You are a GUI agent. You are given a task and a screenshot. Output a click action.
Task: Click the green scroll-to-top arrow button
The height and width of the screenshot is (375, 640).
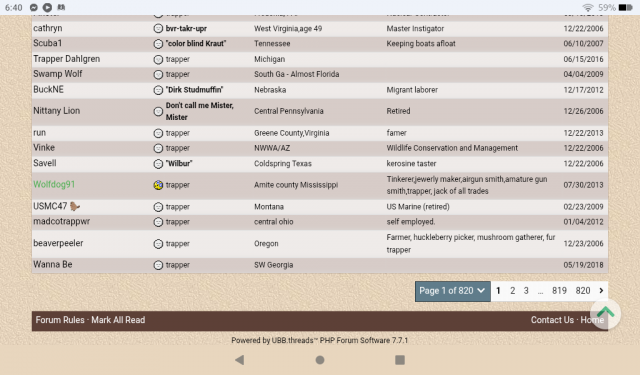605,313
